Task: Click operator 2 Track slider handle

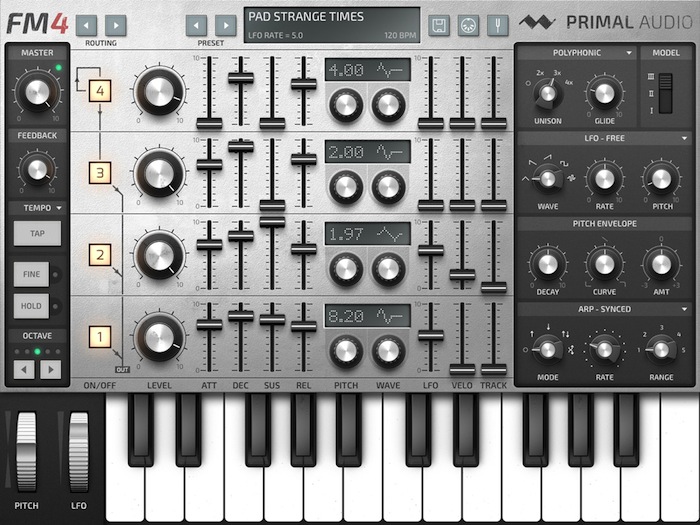Action: [x=494, y=288]
